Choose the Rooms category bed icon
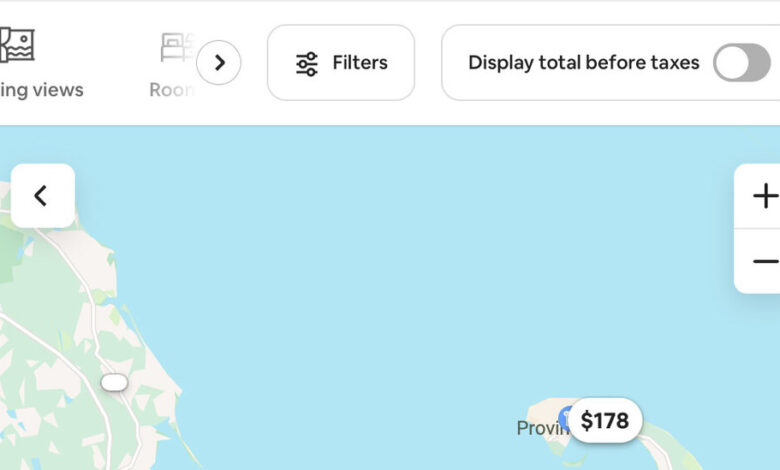Screen dimensions: 780x470 click(178, 48)
